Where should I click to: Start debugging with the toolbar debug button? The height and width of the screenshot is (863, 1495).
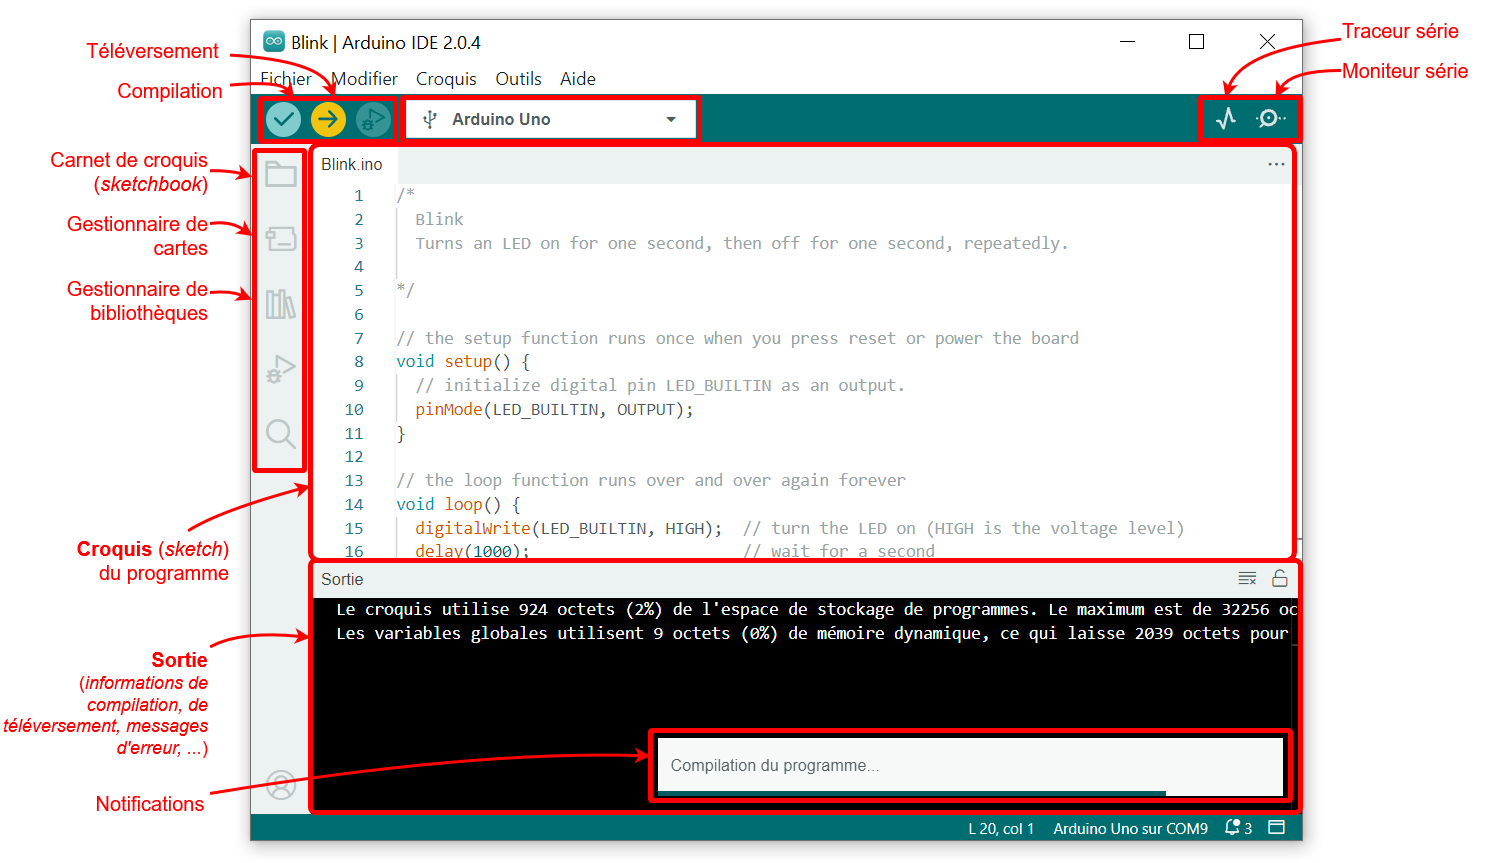click(373, 120)
